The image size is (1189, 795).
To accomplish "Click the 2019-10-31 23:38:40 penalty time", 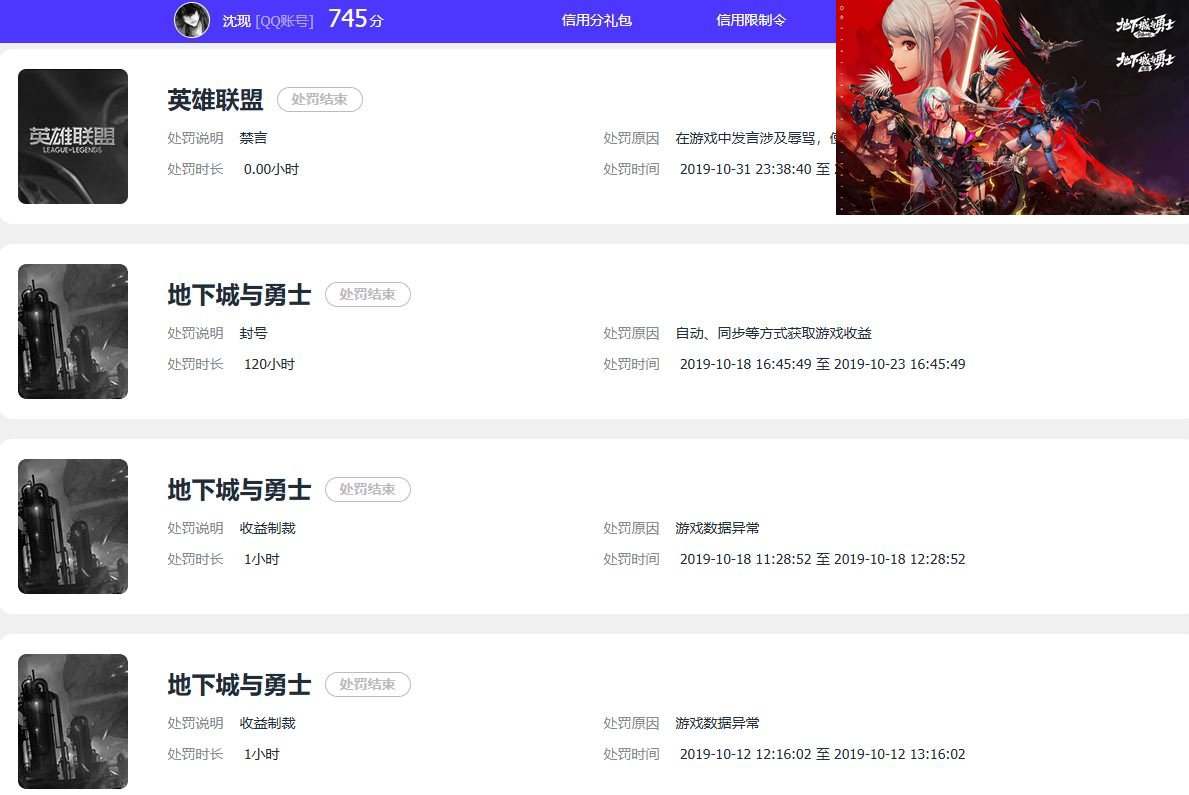I will click(745, 169).
